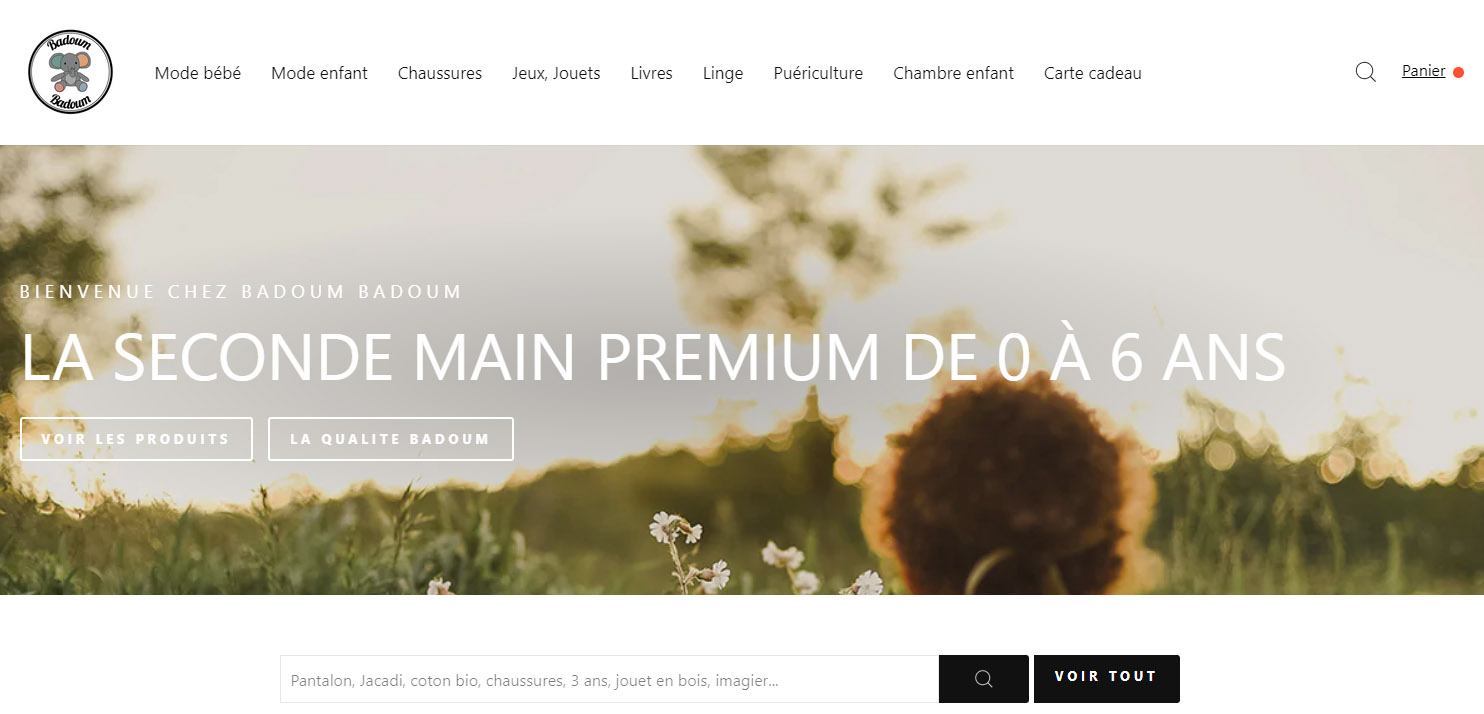Select the Livres menu item

(651, 73)
